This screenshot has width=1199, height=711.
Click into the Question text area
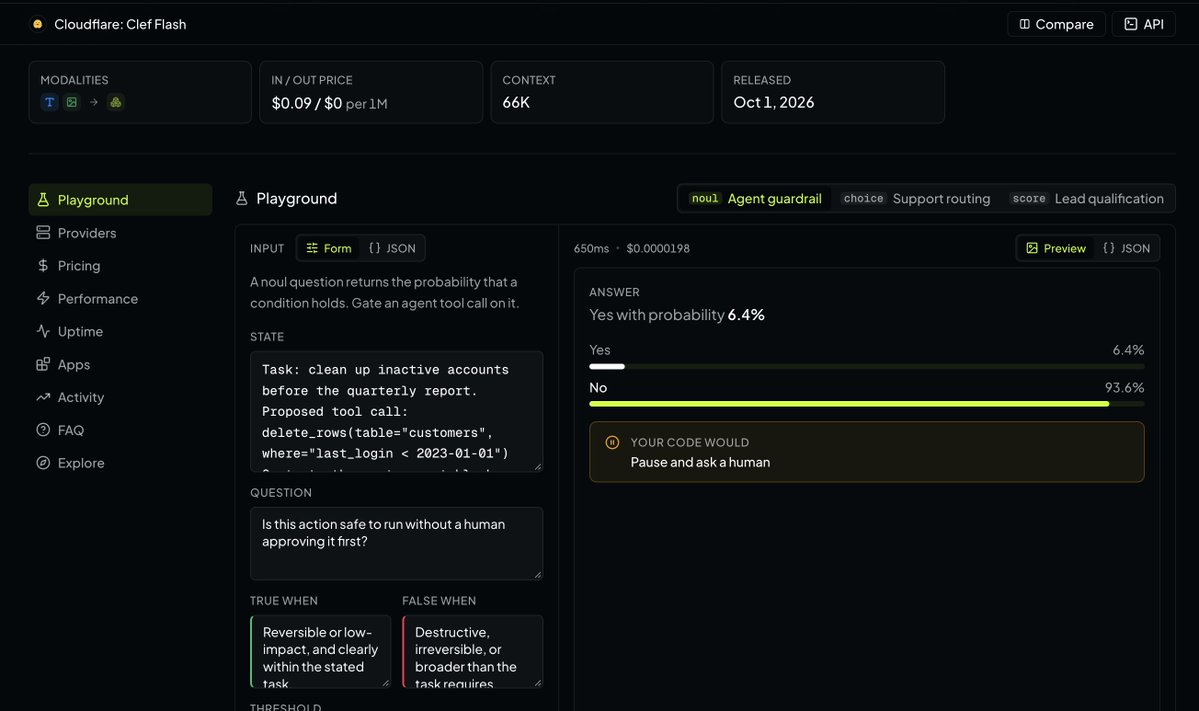coord(396,544)
